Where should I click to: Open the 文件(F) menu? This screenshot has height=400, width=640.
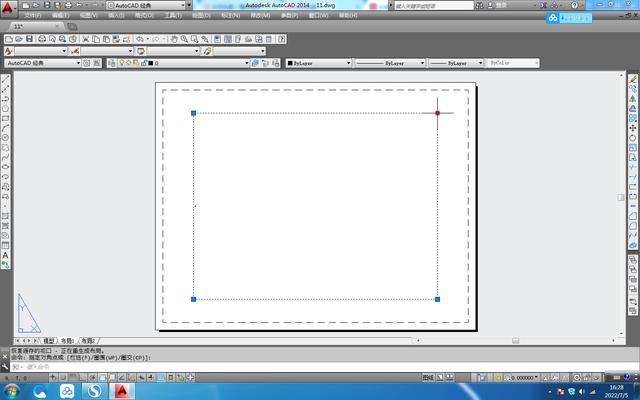pyautogui.click(x=33, y=16)
